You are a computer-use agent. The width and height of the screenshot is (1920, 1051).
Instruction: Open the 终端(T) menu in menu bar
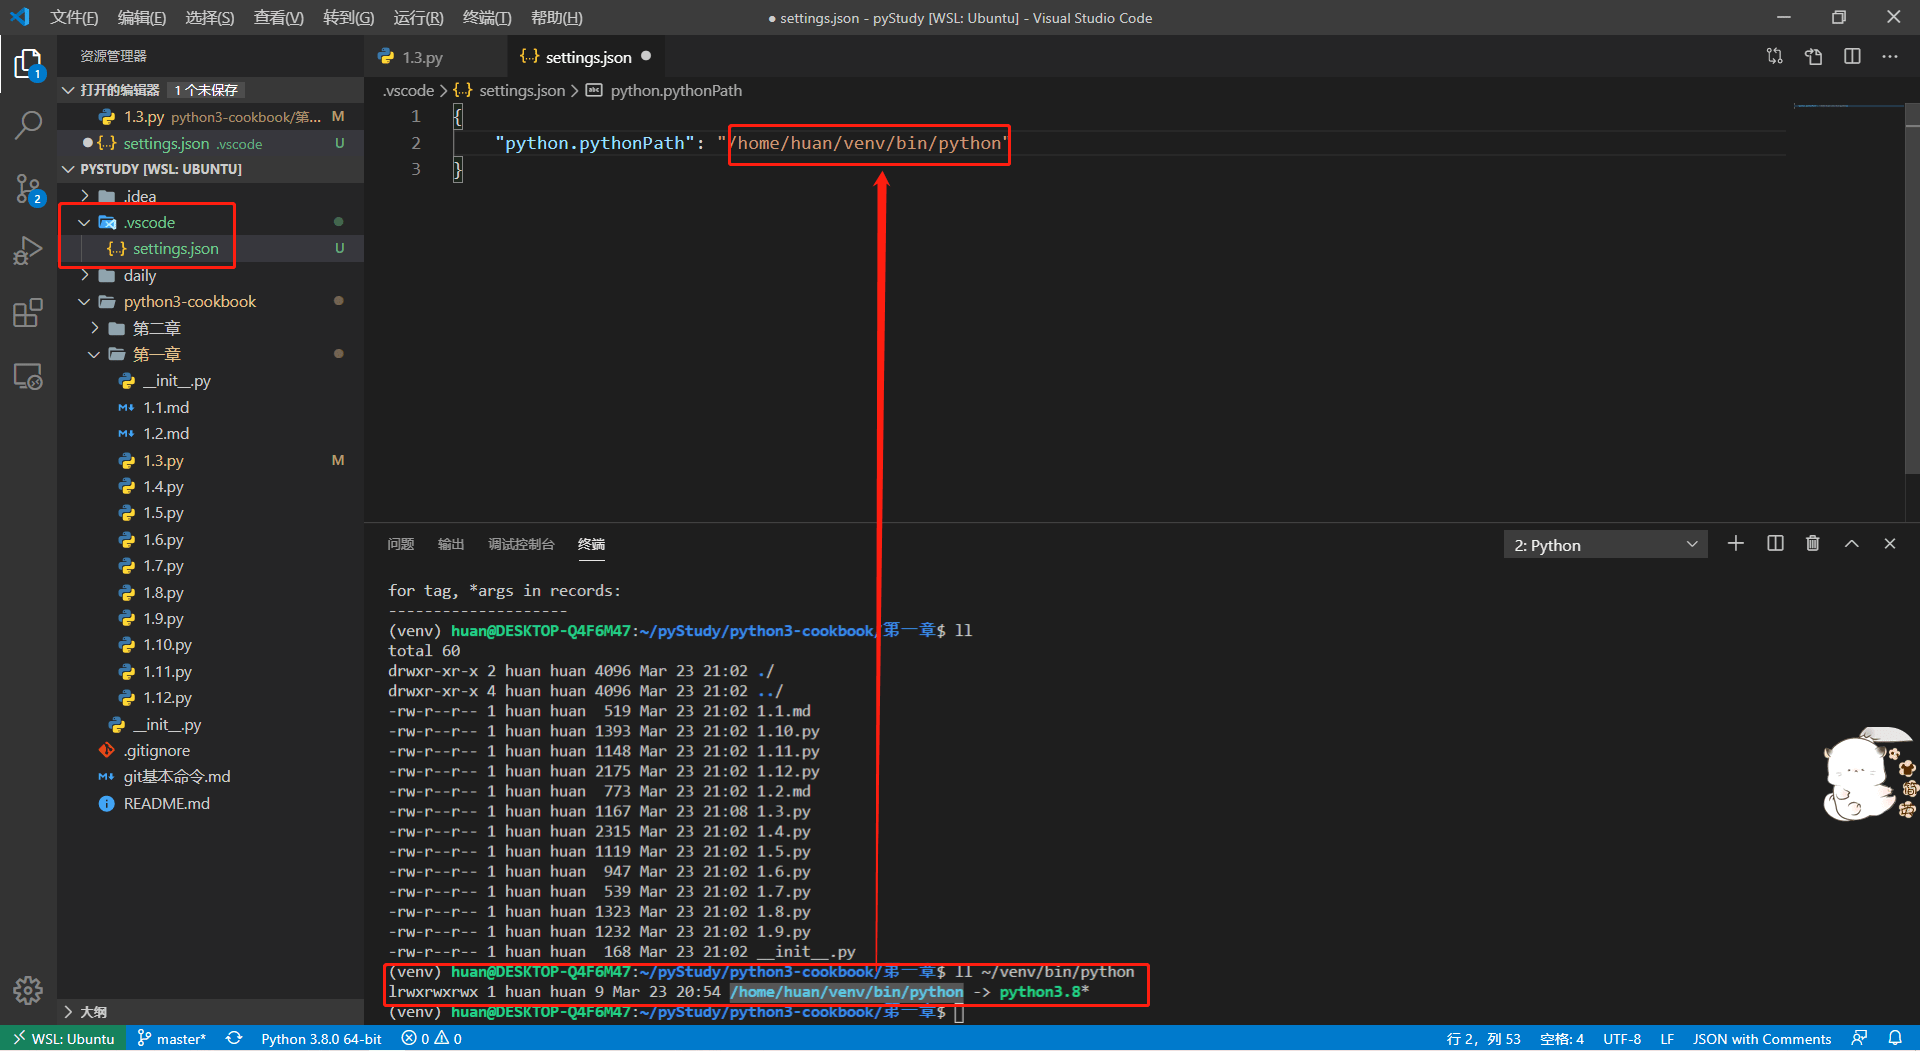pyautogui.click(x=487, y=18)
